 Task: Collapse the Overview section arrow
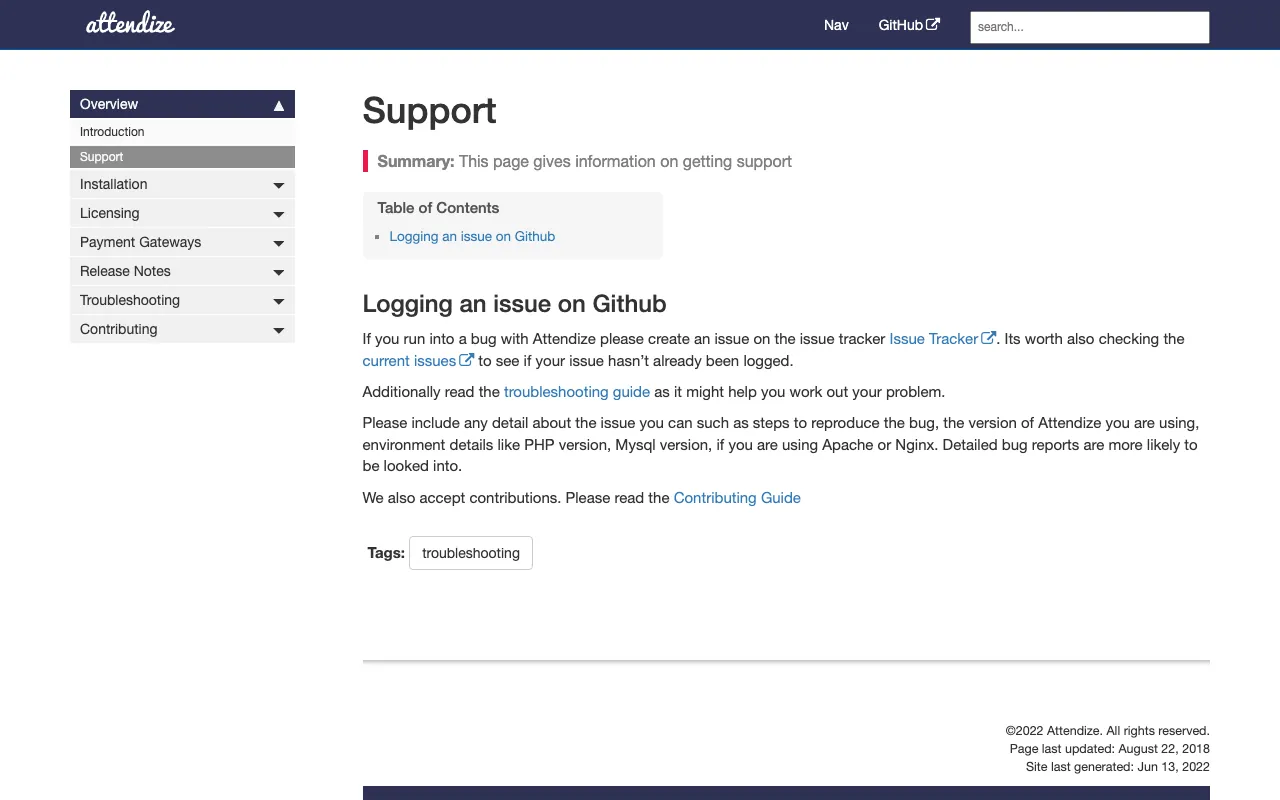coord(279,105)
